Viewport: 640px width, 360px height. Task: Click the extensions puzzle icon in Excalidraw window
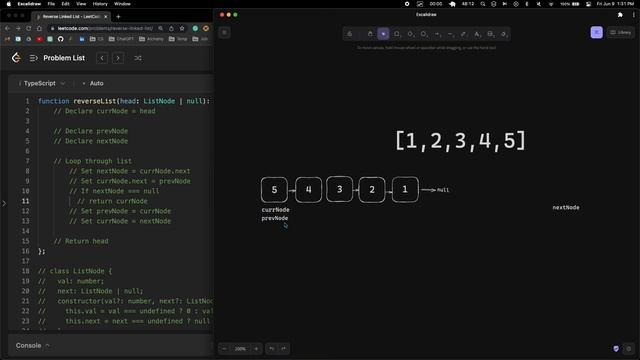point(620,15)
